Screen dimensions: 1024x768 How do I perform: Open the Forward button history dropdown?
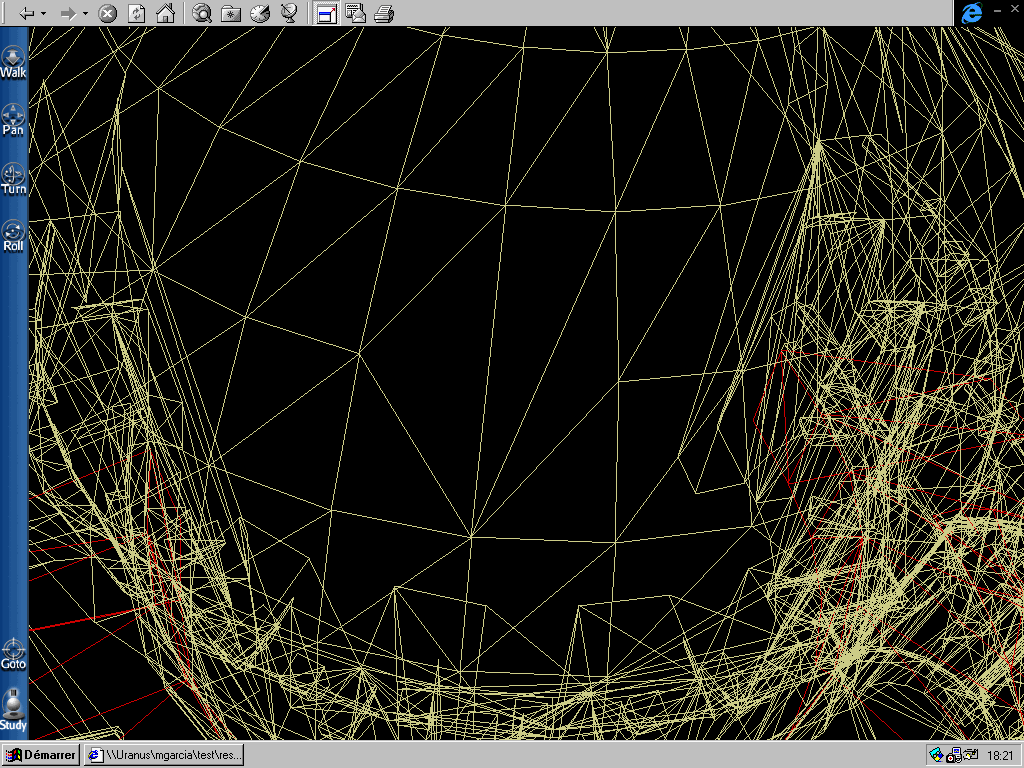[x=85, y=13]
